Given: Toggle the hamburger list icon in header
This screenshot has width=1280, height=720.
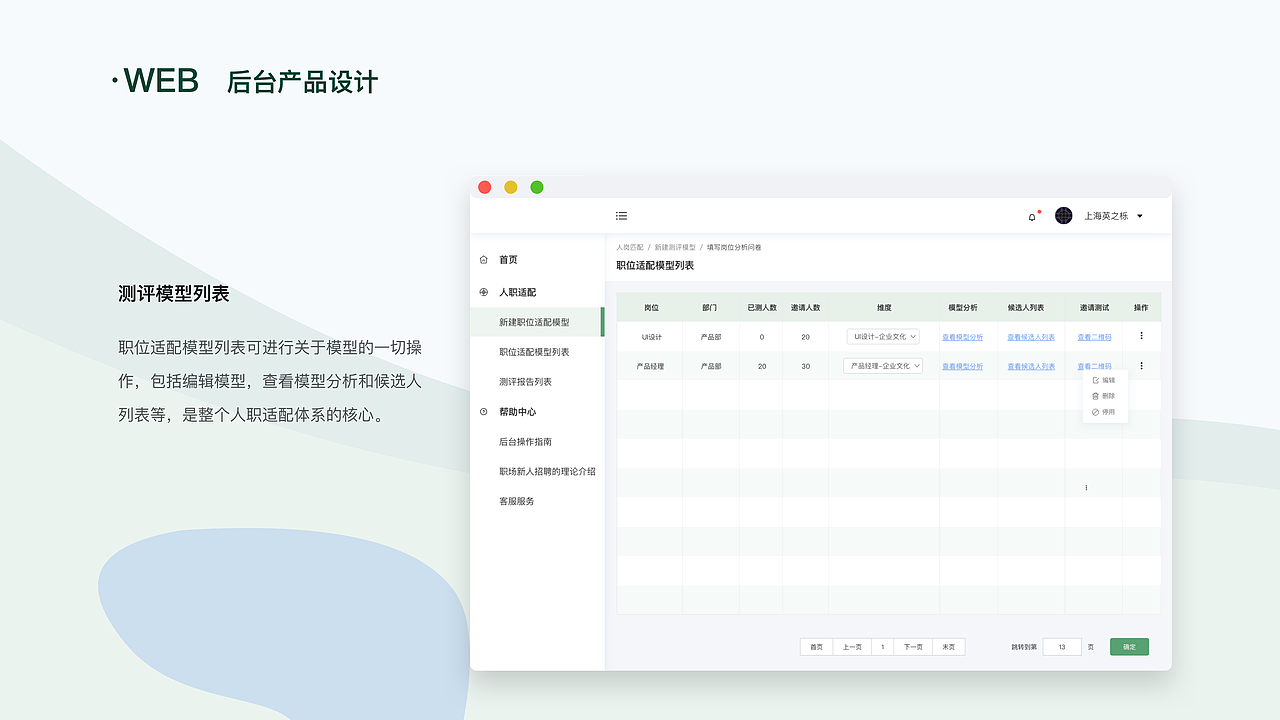Looking at the screenshot, I should click(x=621, y=216).
